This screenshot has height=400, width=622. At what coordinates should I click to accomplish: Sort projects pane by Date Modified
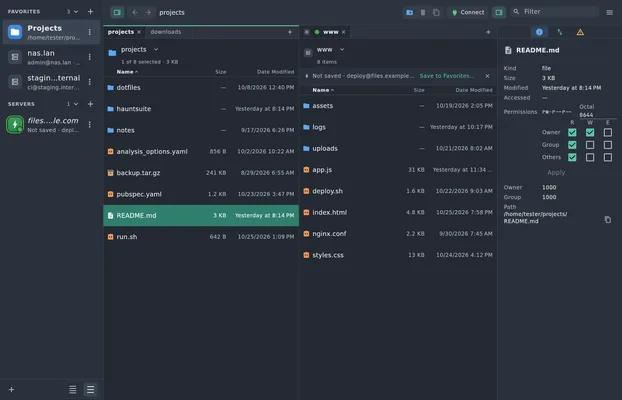(275, 72)
